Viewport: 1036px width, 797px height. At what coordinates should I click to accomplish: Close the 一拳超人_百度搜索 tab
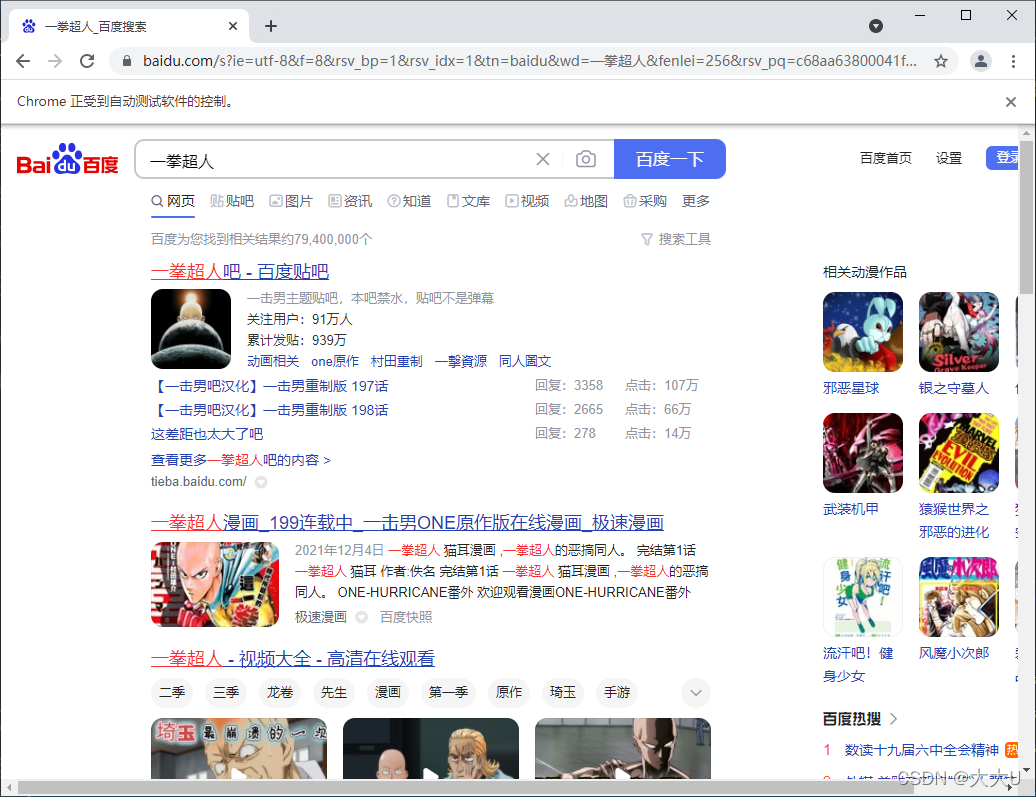click(x=233, y=26)
